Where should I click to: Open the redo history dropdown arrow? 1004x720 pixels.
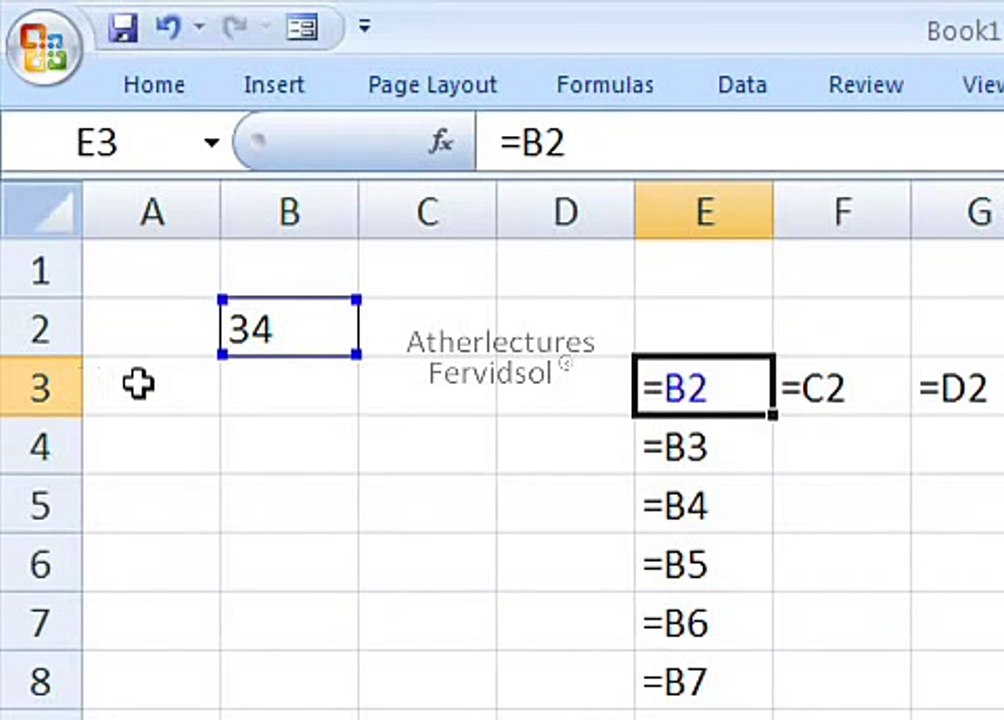click(265, 27)
